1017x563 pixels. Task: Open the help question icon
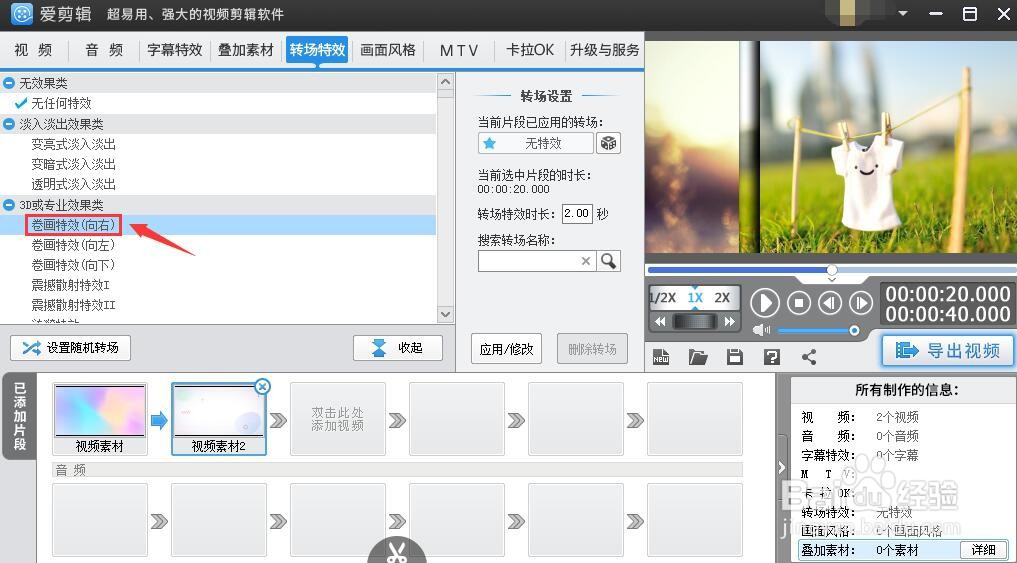[x=772, y=357]
